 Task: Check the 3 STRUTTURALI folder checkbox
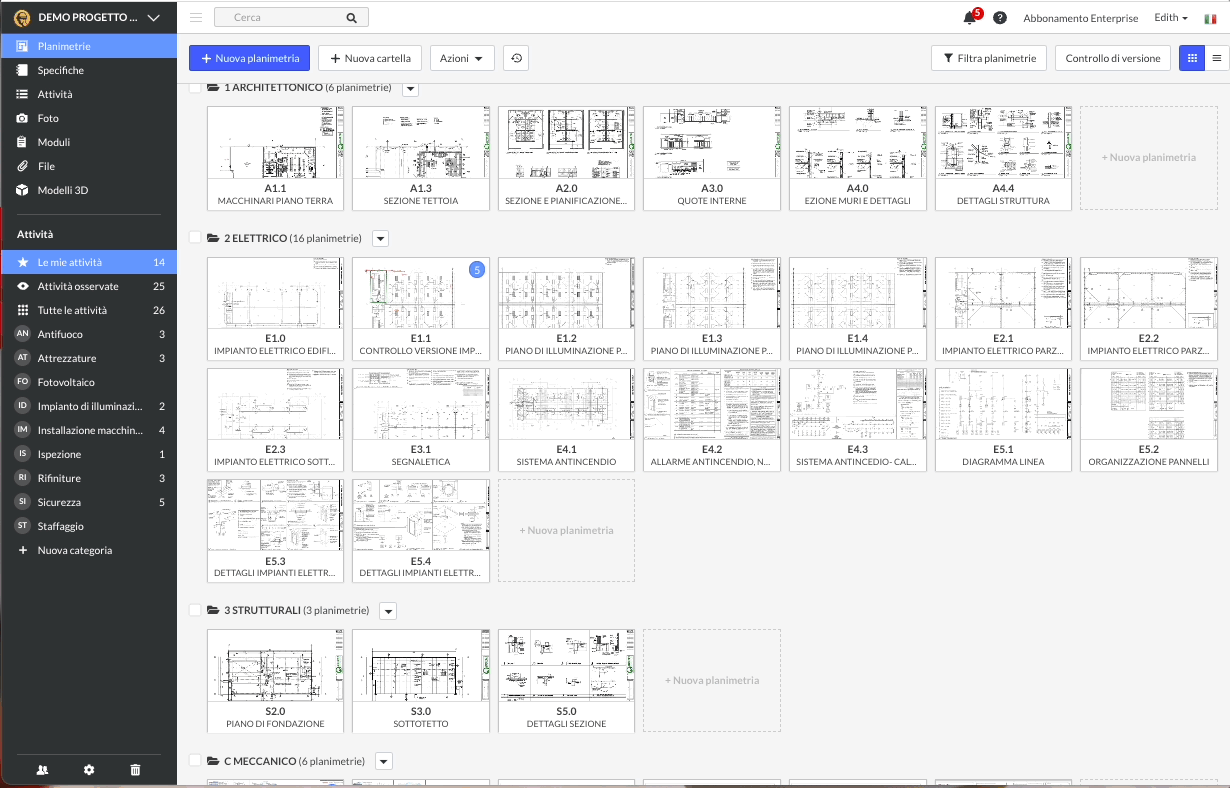pos(195,610)
